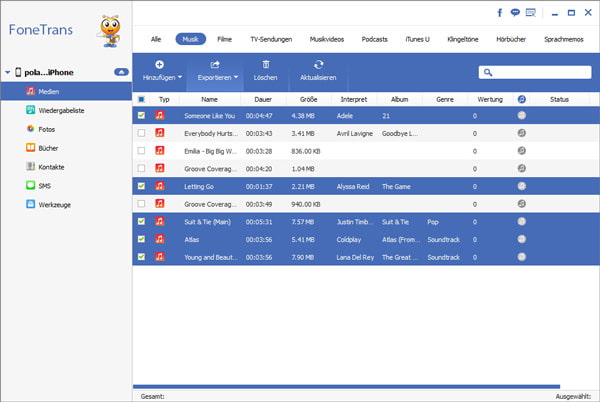Check the 00:04:20 Groove Coverage checkbox

pyautogui.click(x=141, y=168)
